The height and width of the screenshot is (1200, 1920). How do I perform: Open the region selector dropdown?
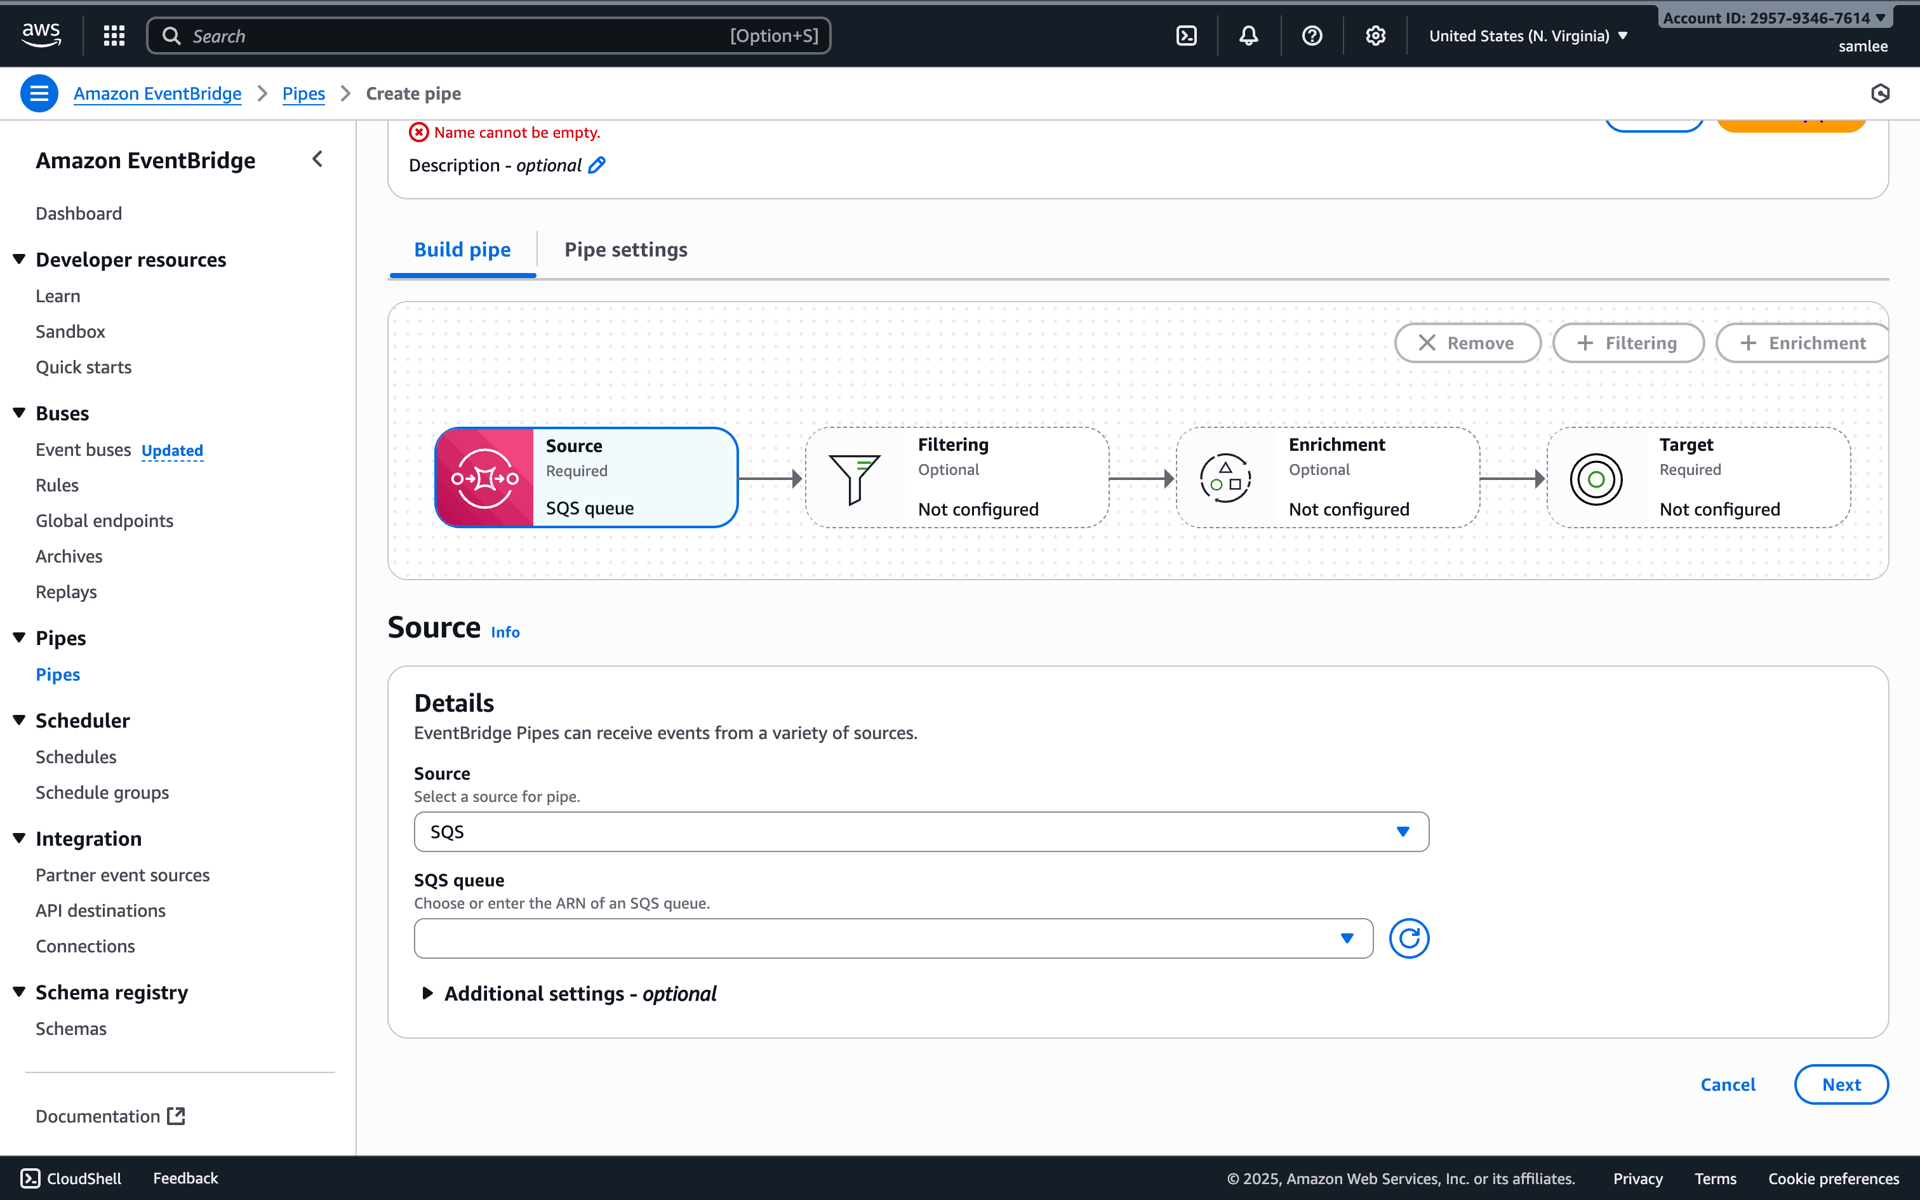tap(1528, 36)
